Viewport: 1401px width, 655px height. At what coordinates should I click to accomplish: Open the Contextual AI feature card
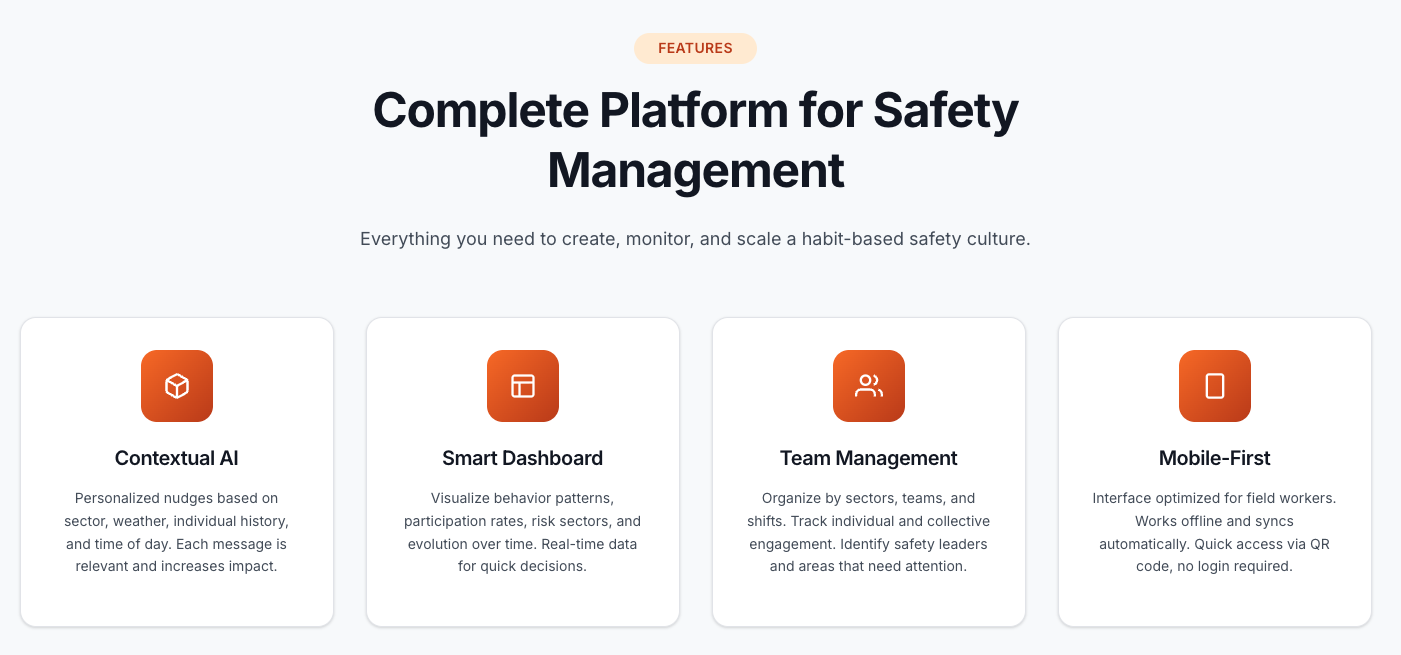click(176, 471)
